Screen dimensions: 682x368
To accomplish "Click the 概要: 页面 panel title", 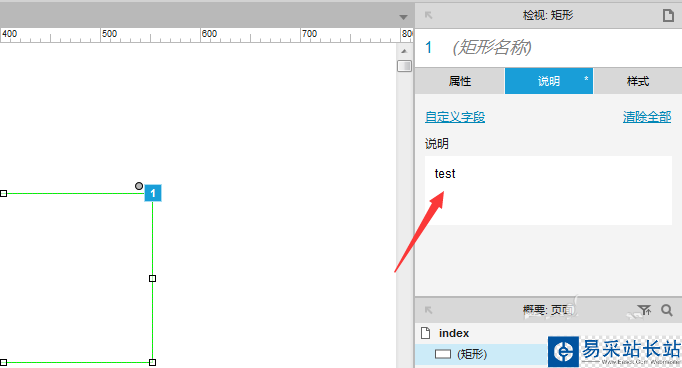I will (548, 310).
